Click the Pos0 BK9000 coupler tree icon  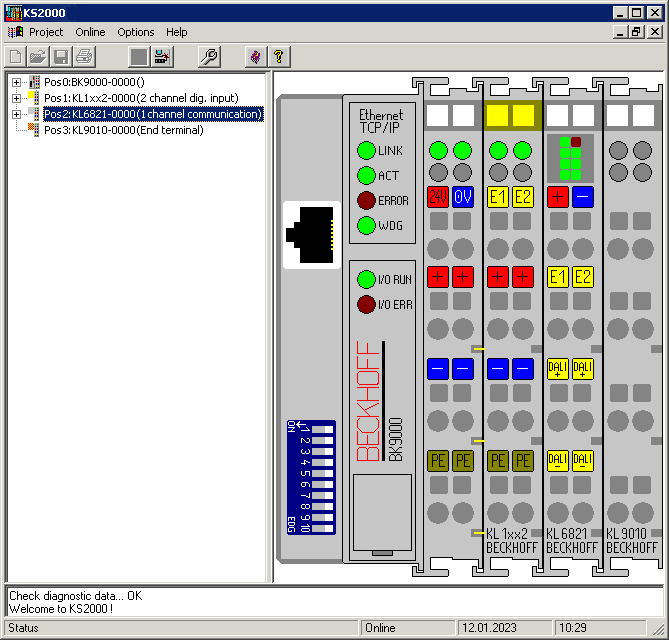pos(34,81)
